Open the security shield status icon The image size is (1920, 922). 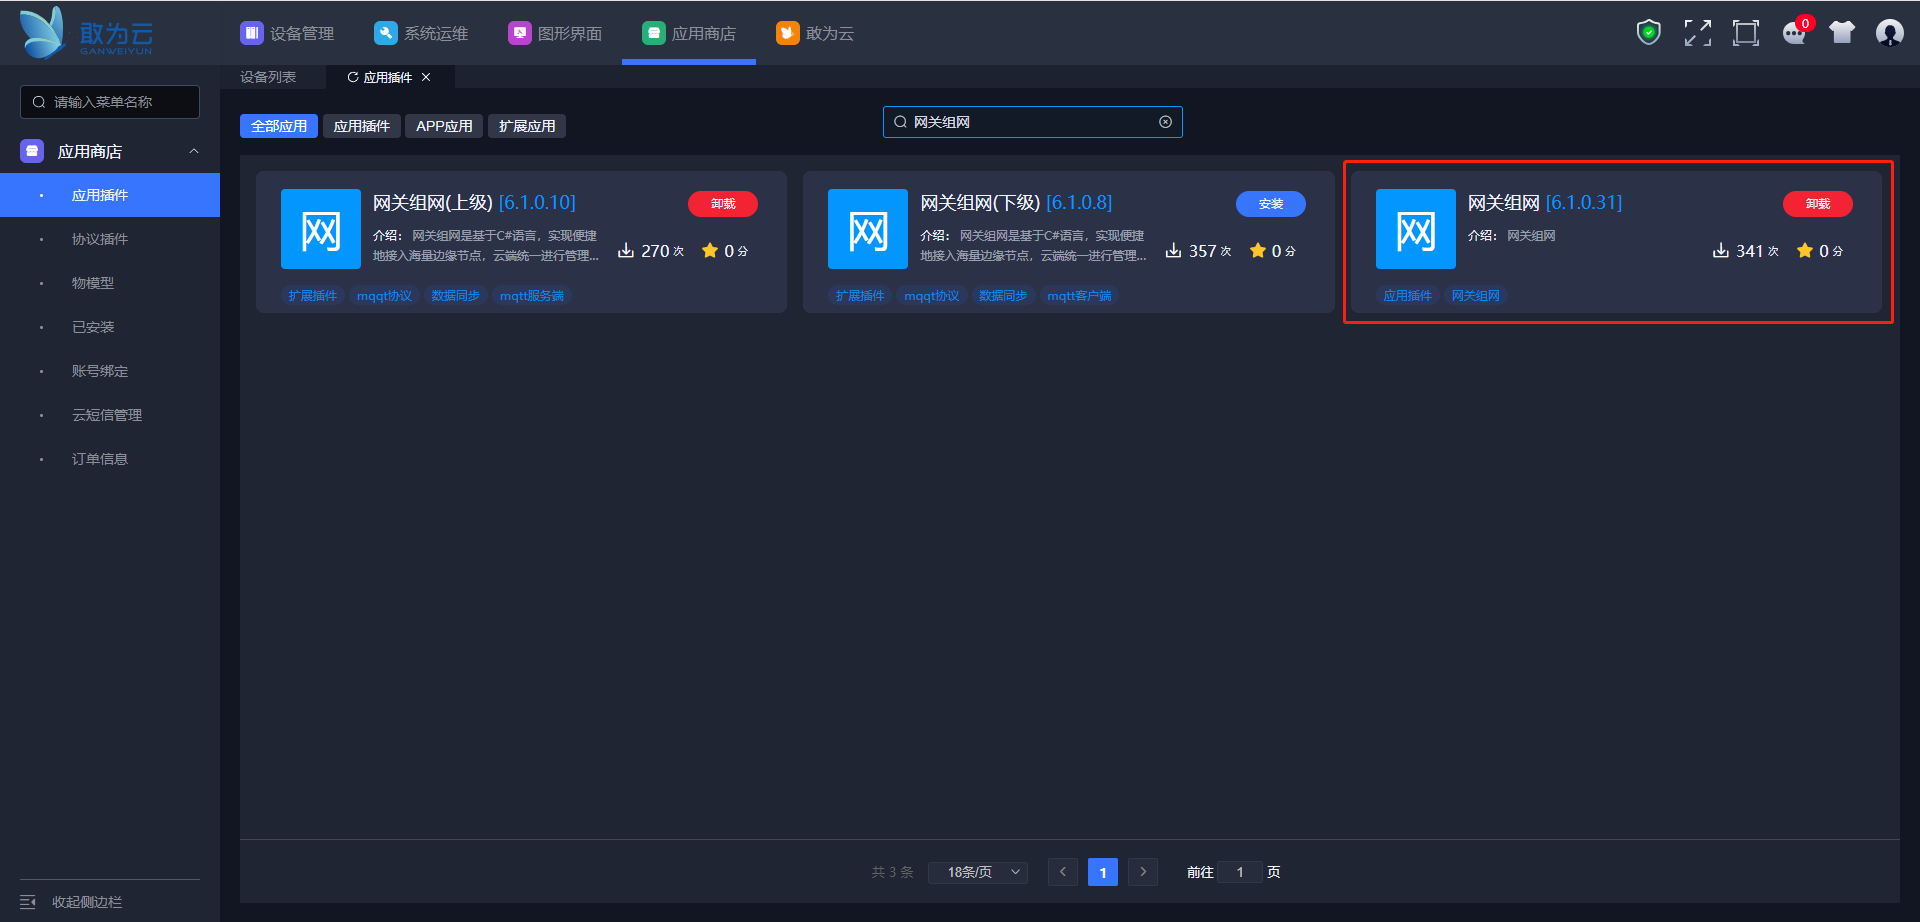click(x=1648, y=33)
